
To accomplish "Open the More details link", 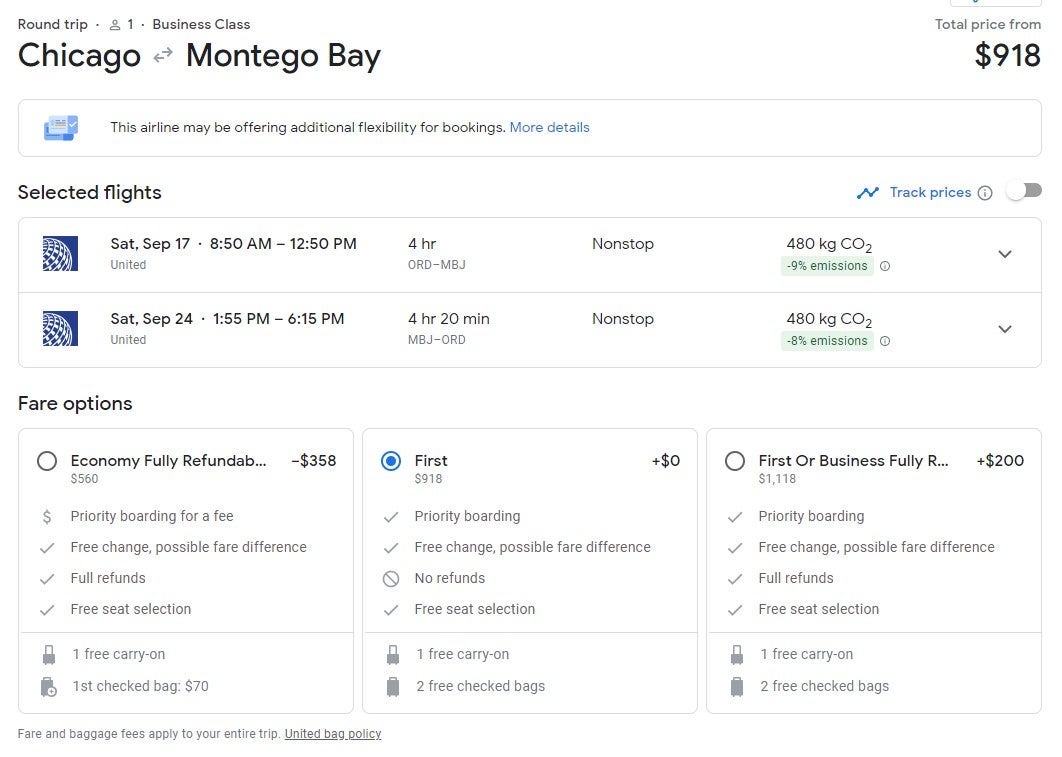I will click(549, 128).
